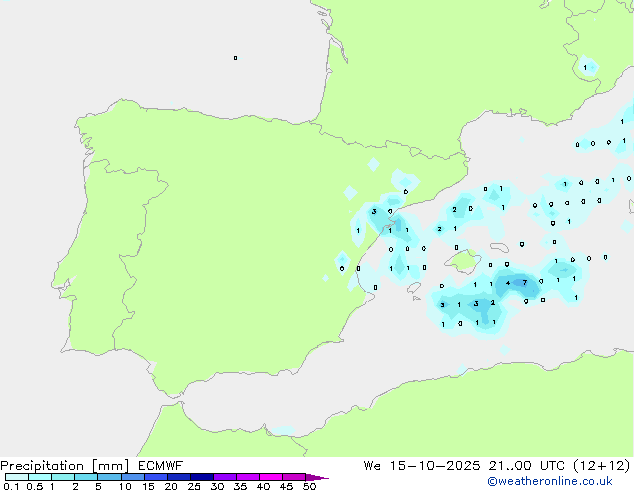Click the '25' legend scale label
The width and height of the screenshot is (634, 490).
pos(194,486)
